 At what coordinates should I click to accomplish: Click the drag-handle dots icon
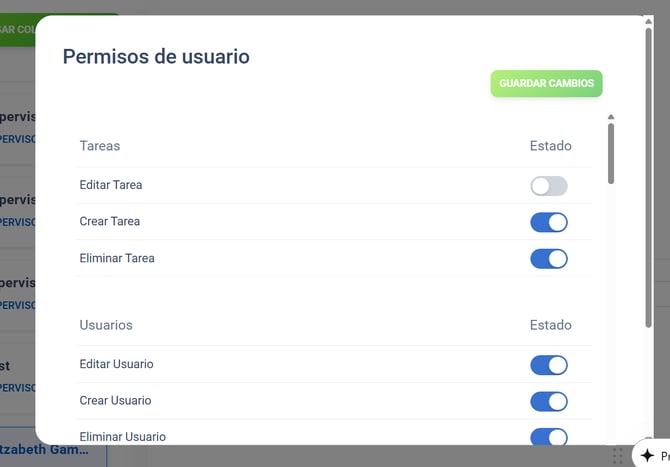click(x=618, y=455)
